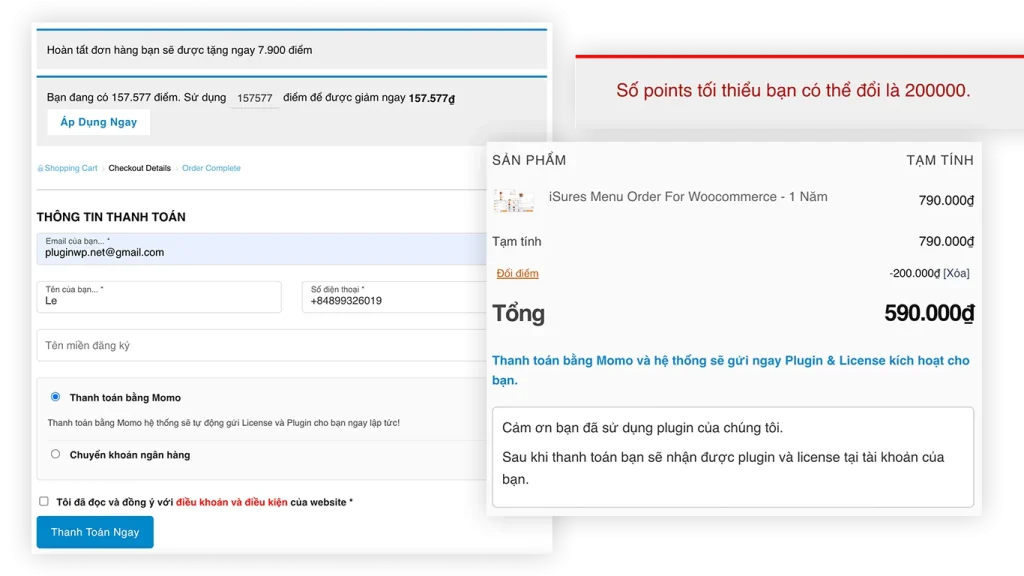The image size is (1024, 576).
Task: Open the điều khoản và điều kiện link
Action: coord(231,502)
